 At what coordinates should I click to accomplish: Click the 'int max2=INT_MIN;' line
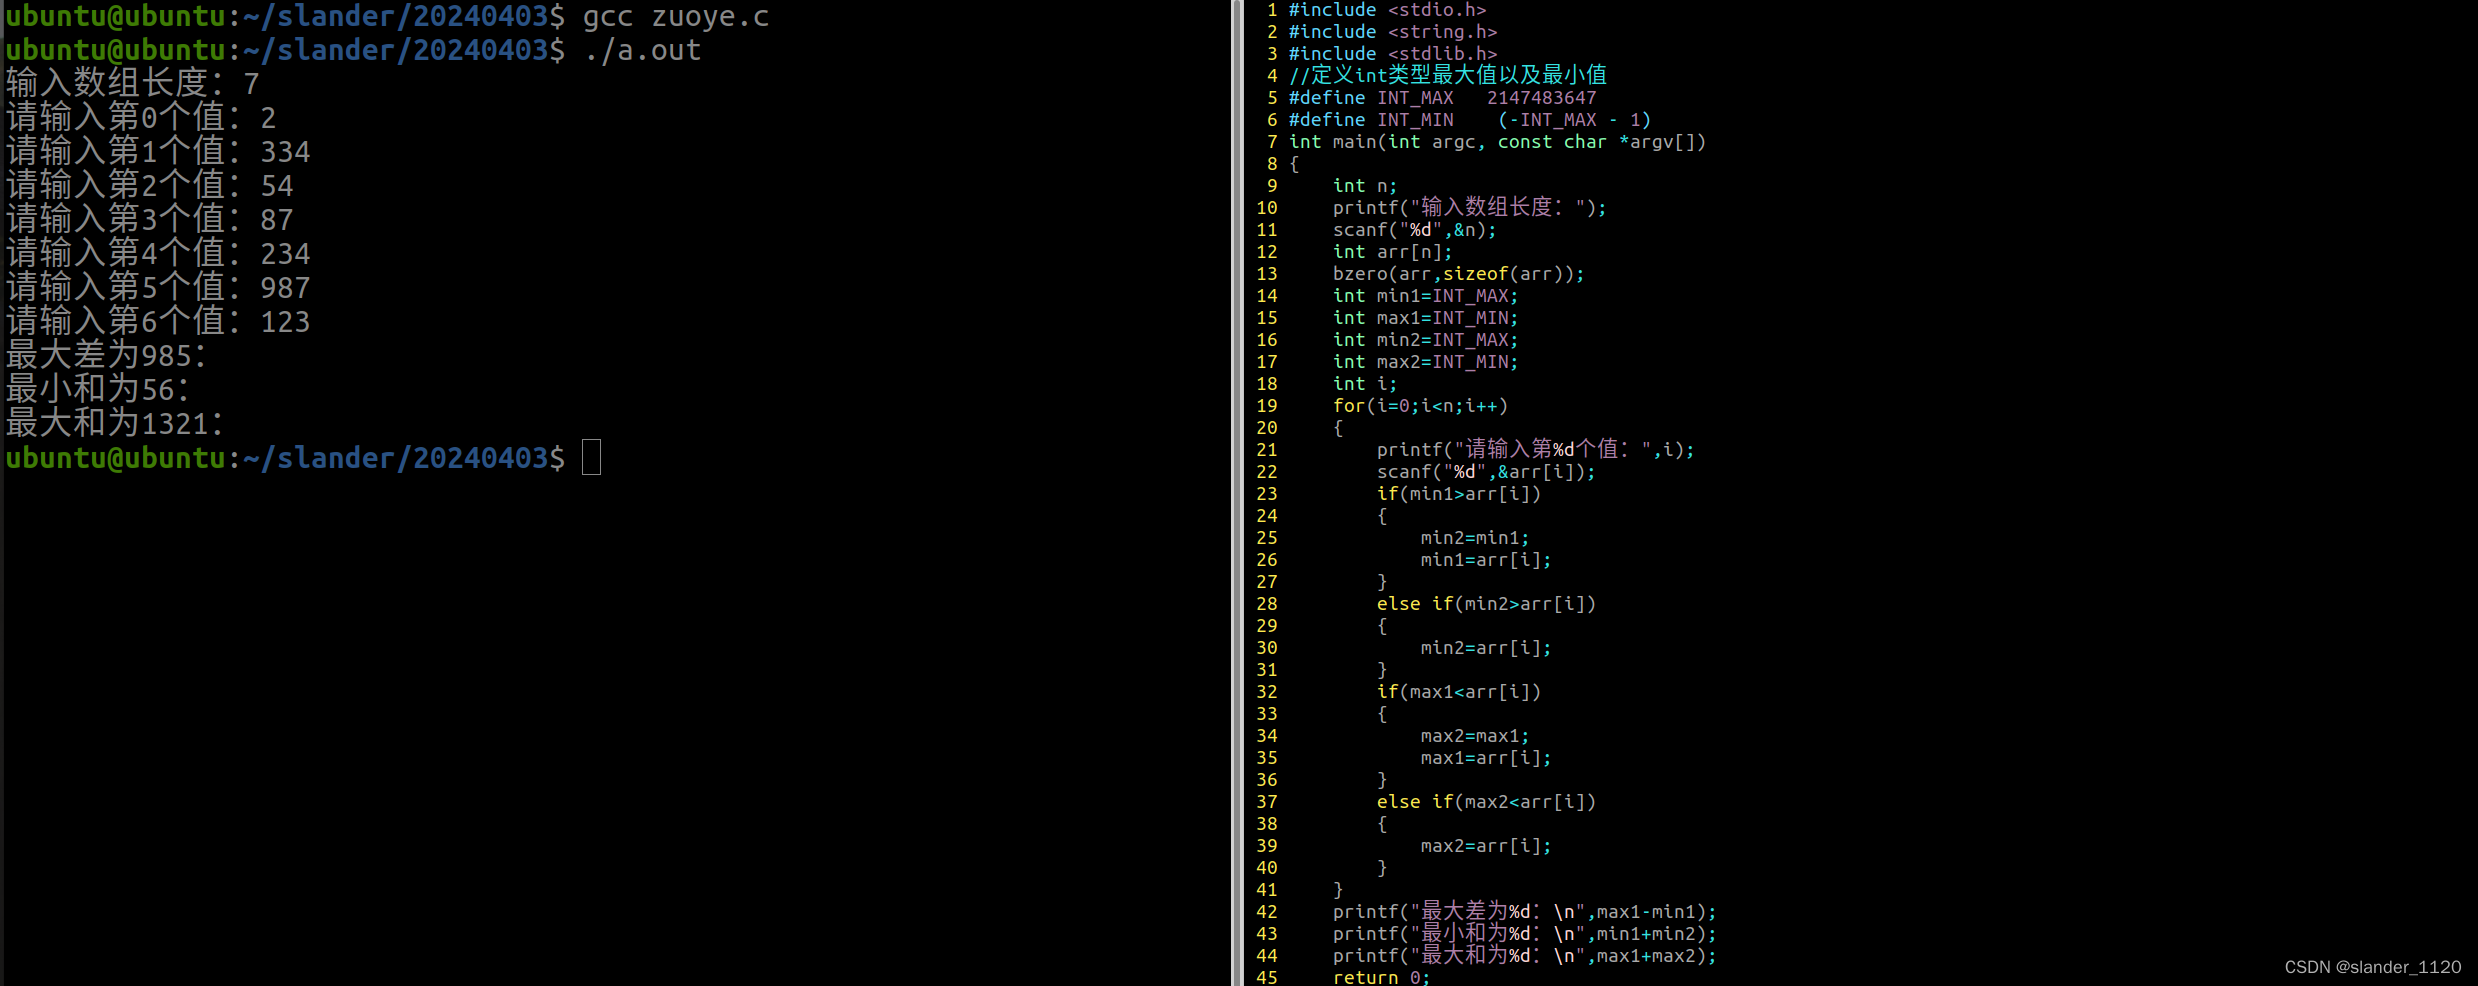tap(1425, 362)
